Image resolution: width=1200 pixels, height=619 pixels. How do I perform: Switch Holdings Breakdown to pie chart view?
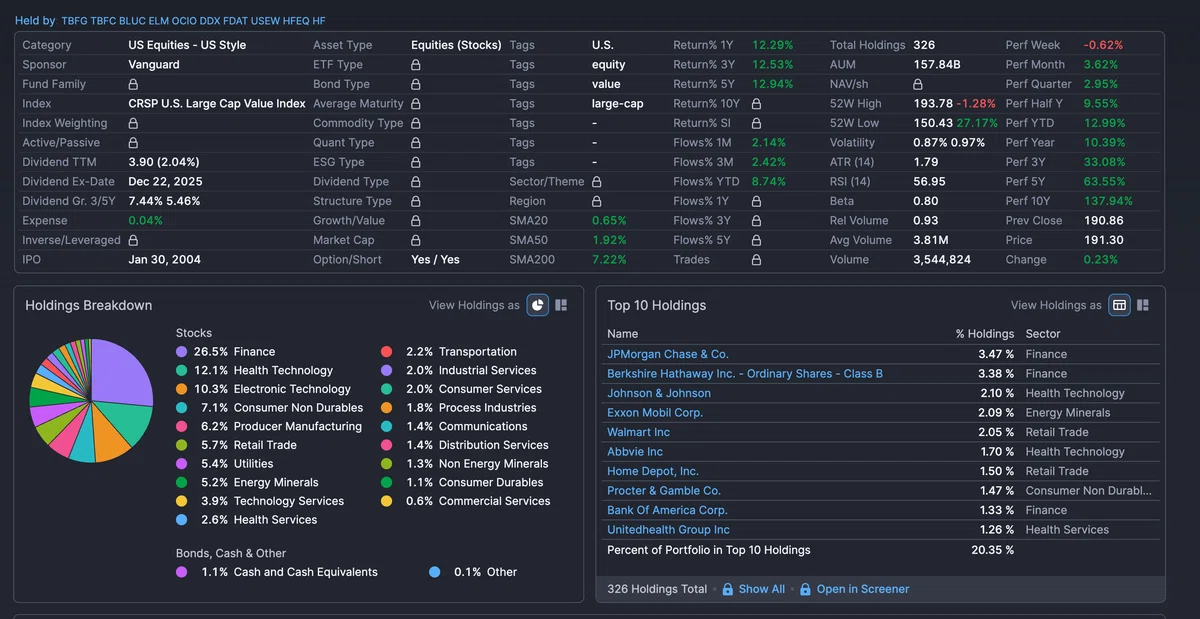(538, 305)
